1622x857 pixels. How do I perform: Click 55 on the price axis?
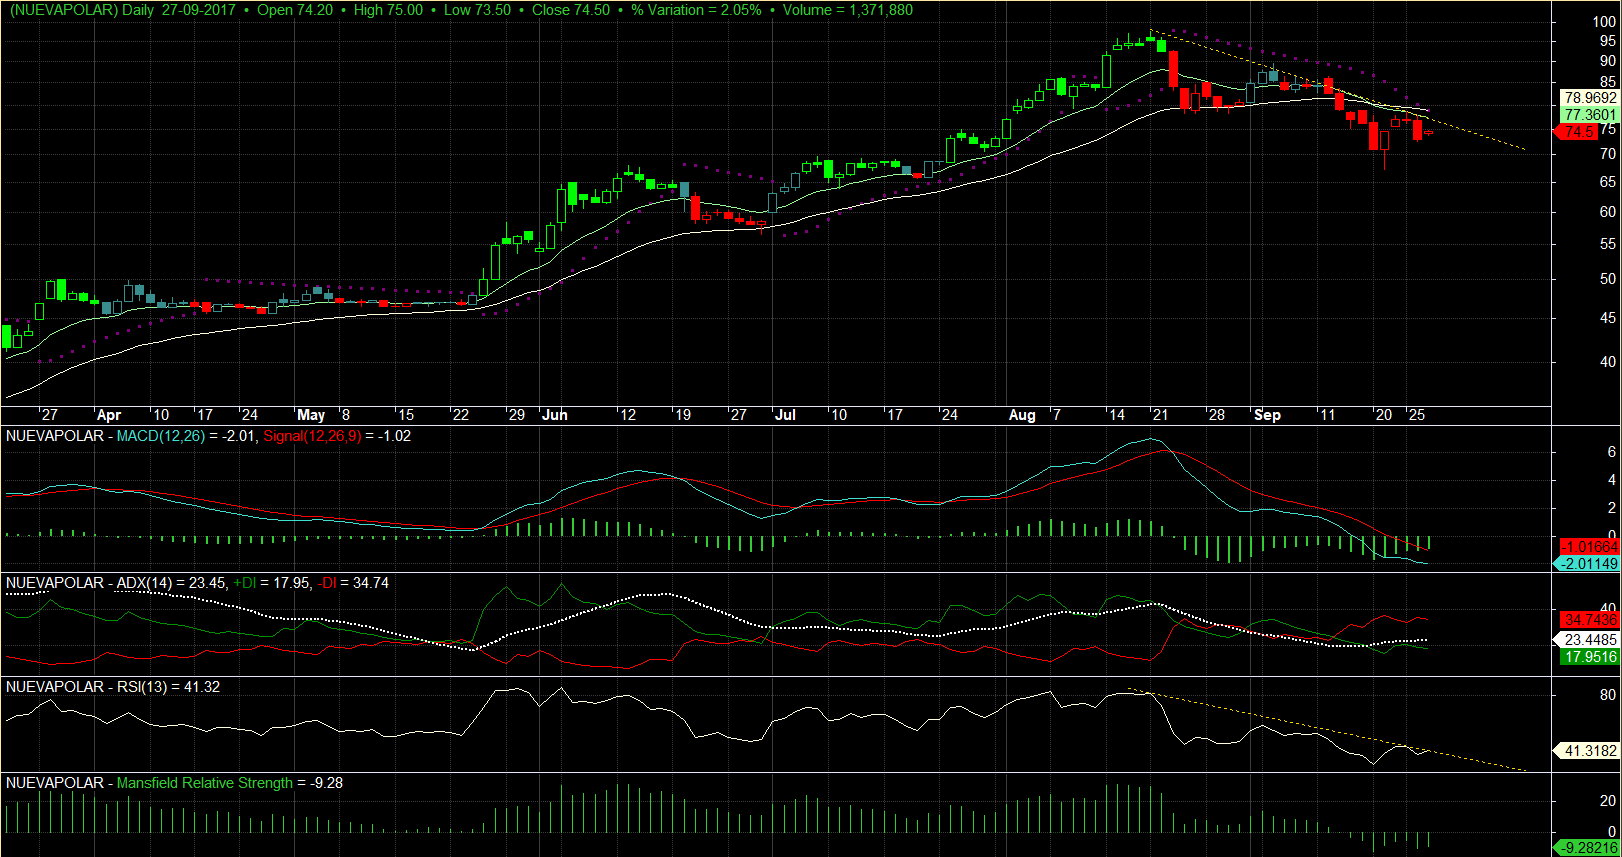(1608, 244)
